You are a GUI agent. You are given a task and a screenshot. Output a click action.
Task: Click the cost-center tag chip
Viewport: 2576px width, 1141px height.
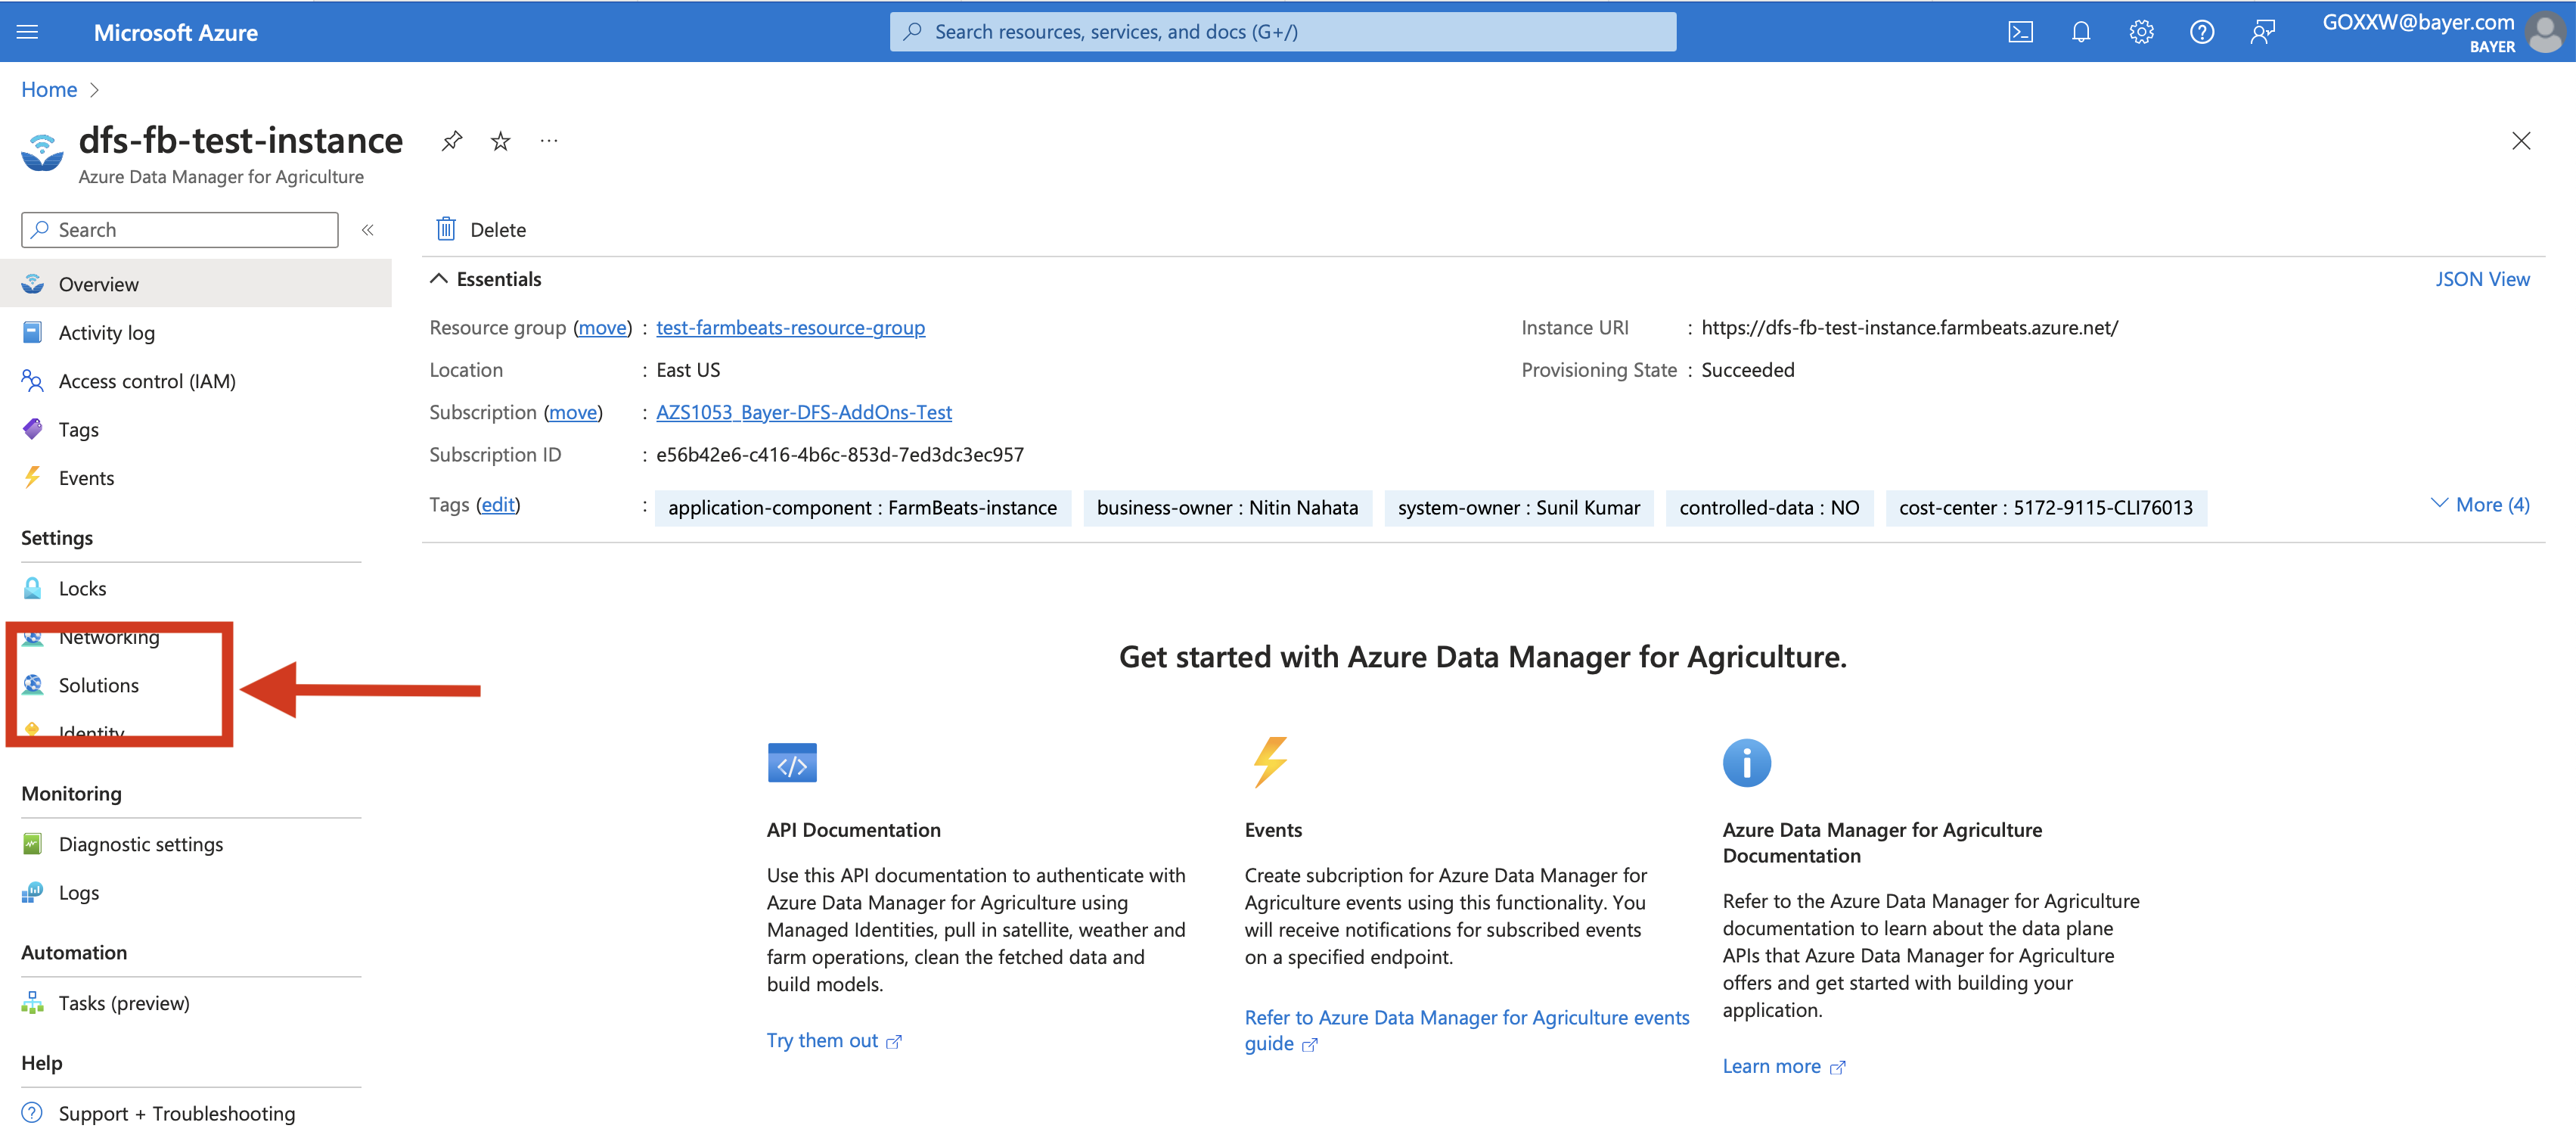pyautogui.click(x=2045, y=507)
